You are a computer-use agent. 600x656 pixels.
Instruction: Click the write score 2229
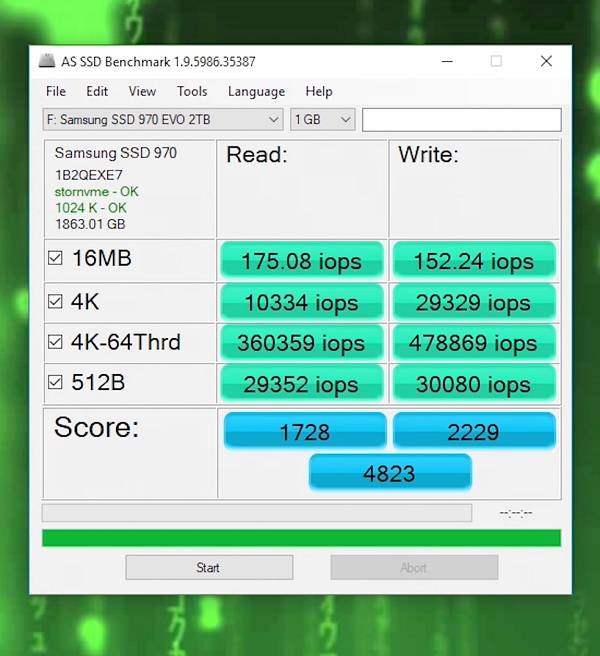pyautogui.click(x=474, y=431)
